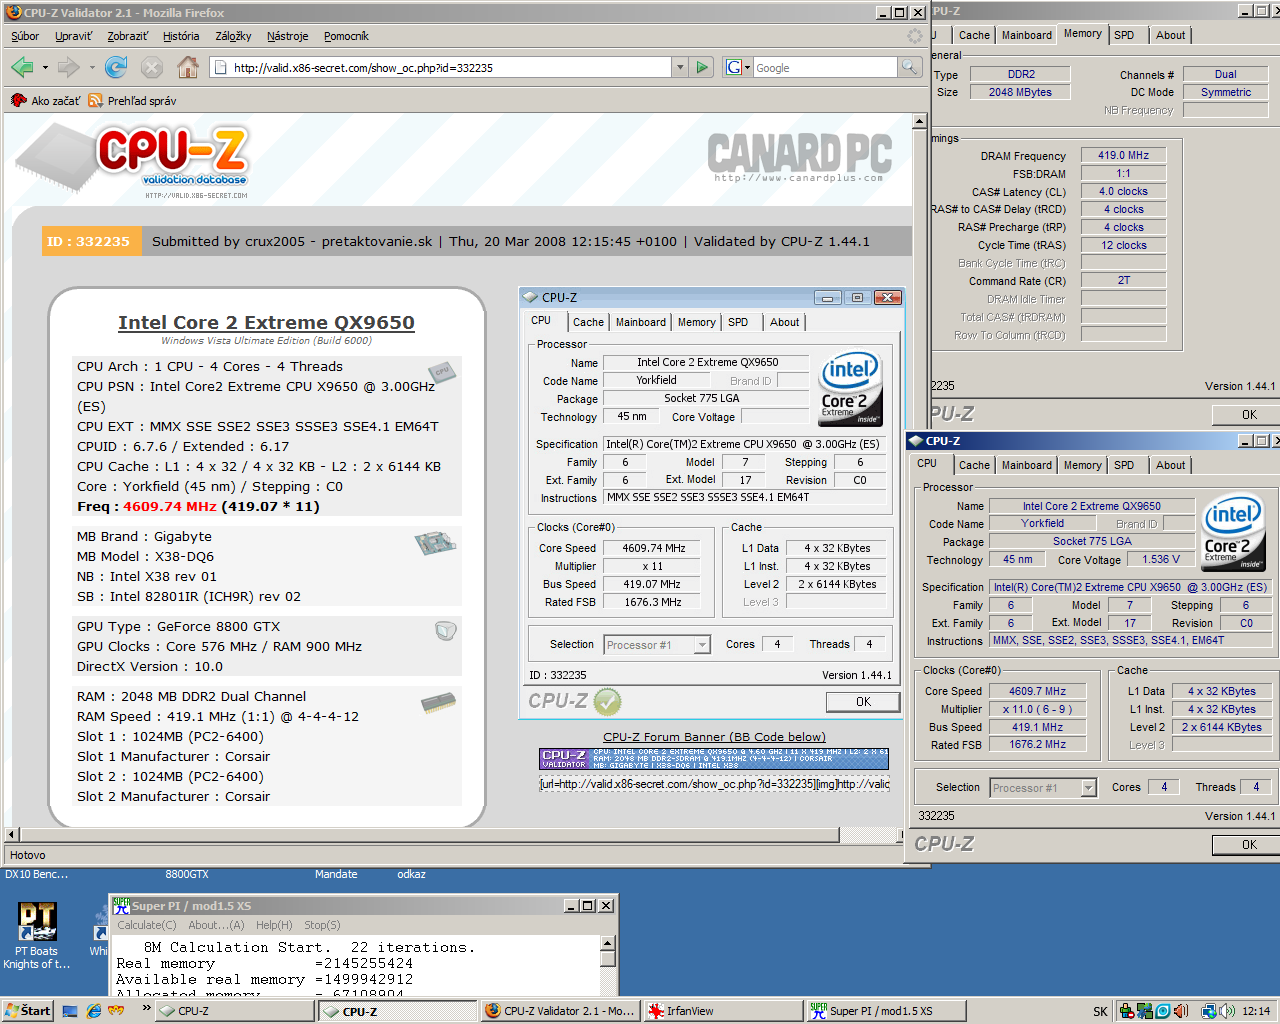Open the CPU-Z Forum Banner BB Code link
The image size is (1280, 1024).
pos(714,737)
